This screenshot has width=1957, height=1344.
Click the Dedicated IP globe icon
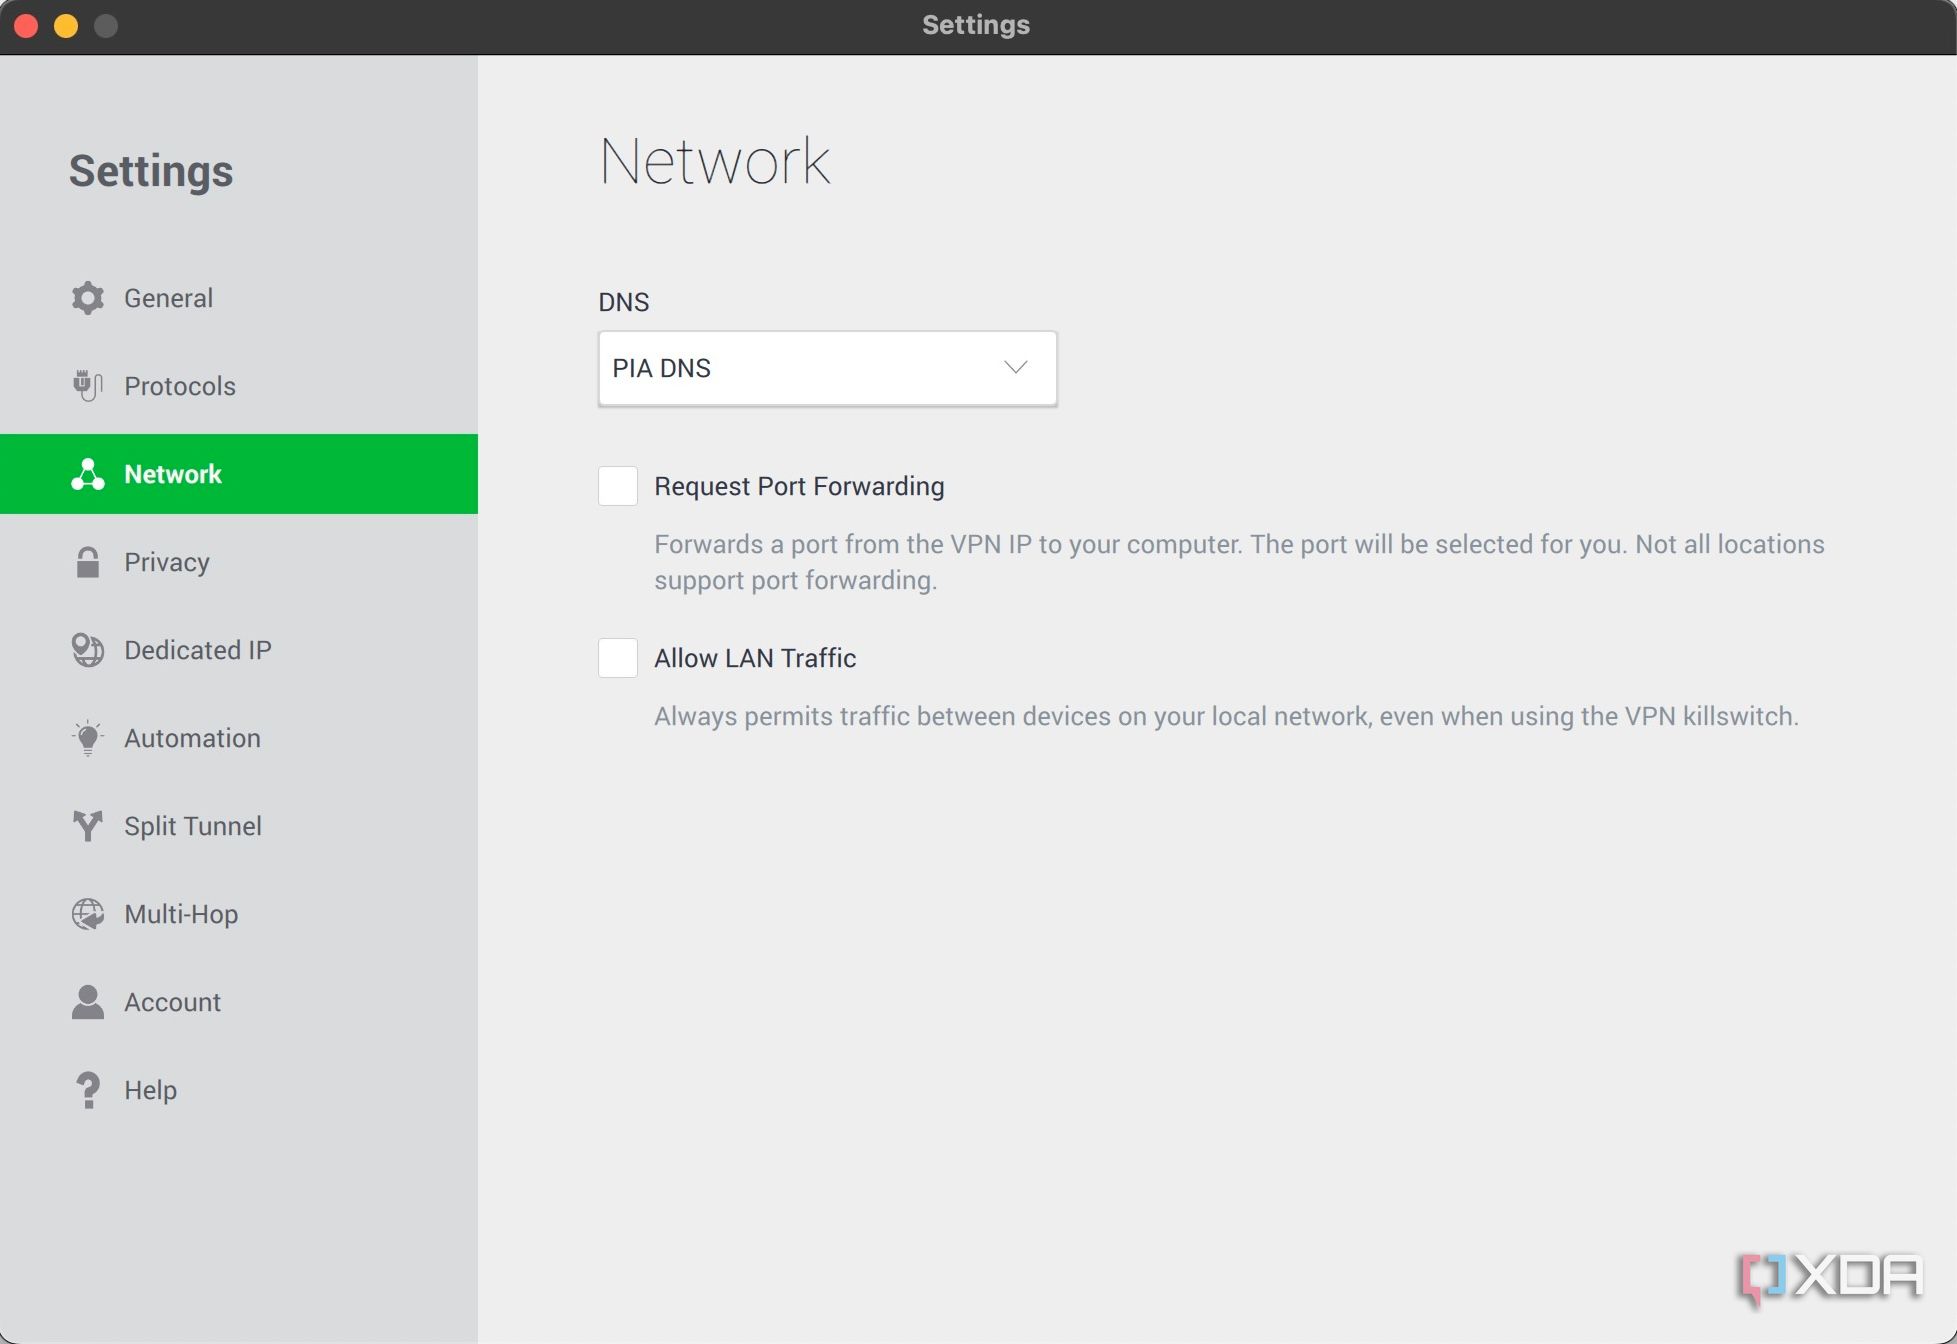click(x=88, y=650)
